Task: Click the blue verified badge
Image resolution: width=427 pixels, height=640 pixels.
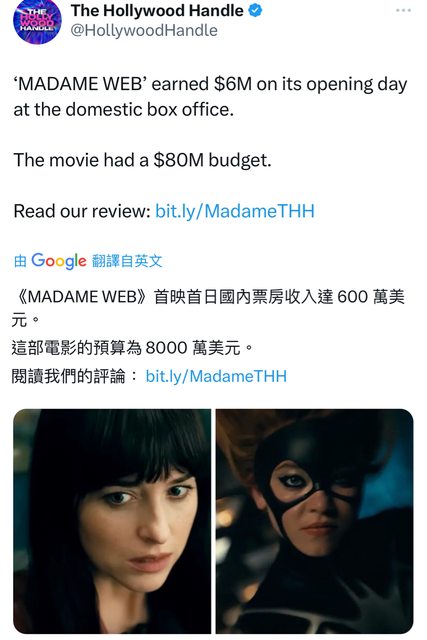Action: (x=256, y=11)
